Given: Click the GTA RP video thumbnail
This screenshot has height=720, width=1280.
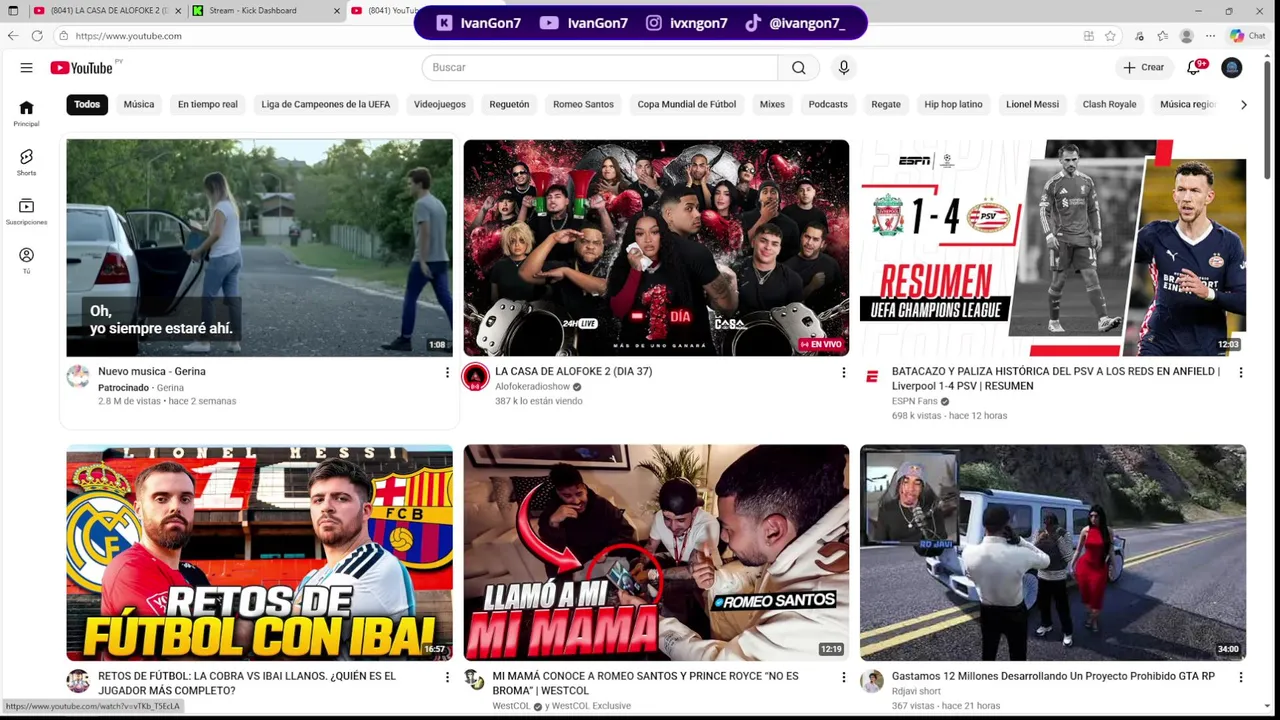Looking at the screenshot, I should click(1053, 553).
